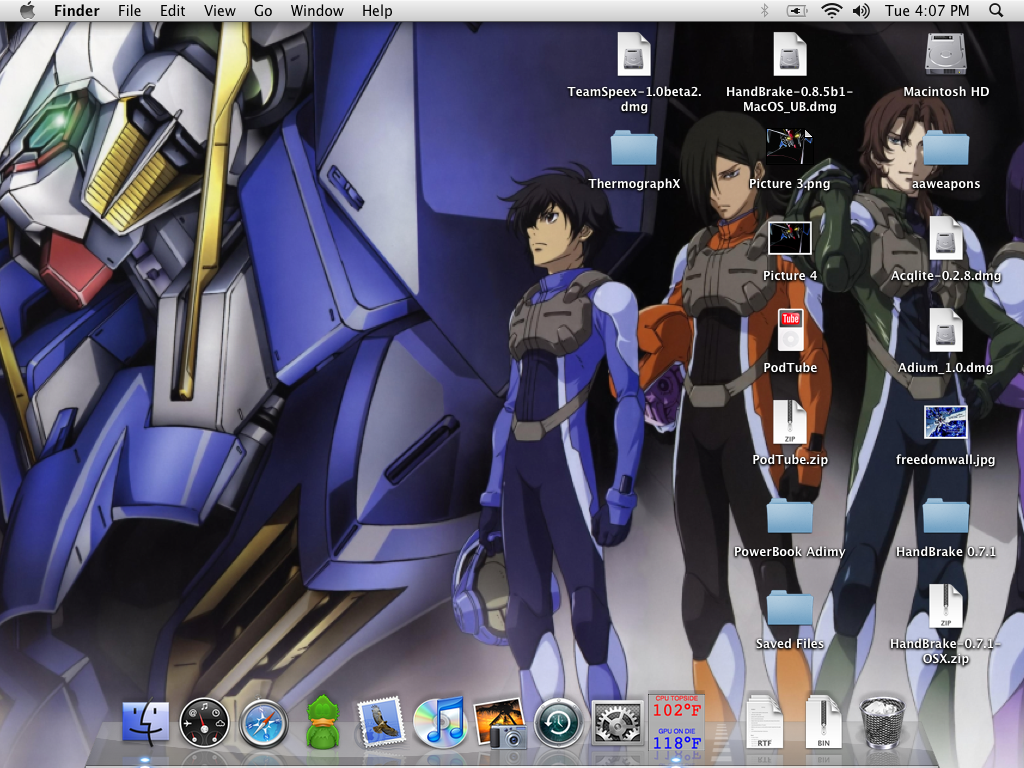This screenshot has width=1024, height=768.
Task: Select HandBrake-0.8.5b1-MacOS_UB.dmg file icon
Action: (x=790, y=54)
